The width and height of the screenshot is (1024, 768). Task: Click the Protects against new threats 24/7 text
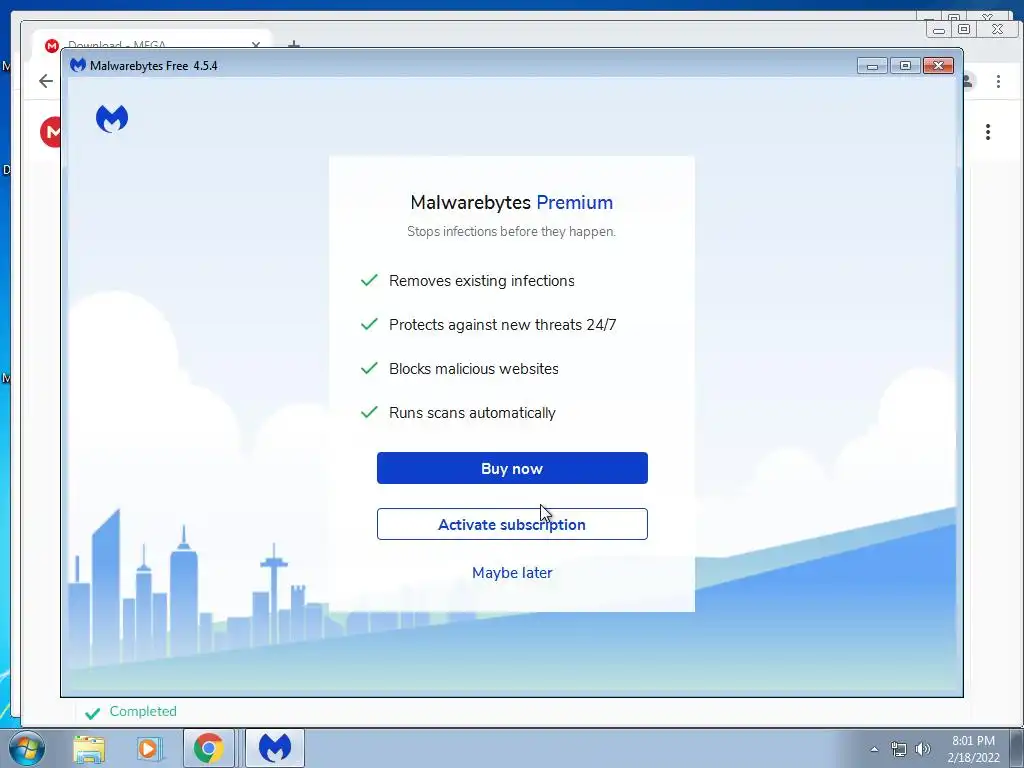pyautogui.click(x=503, y=325)
